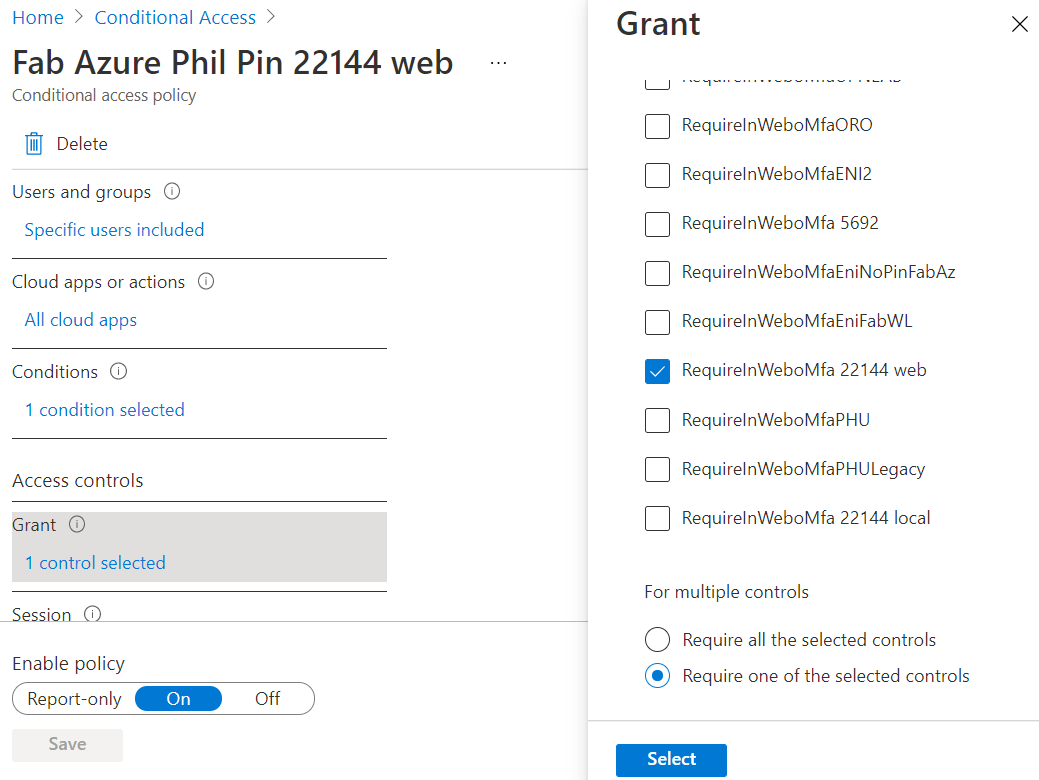Click the info icon next to Cloud apps or actions
The image size is (1039, 780).
click(x=206, y=282)
